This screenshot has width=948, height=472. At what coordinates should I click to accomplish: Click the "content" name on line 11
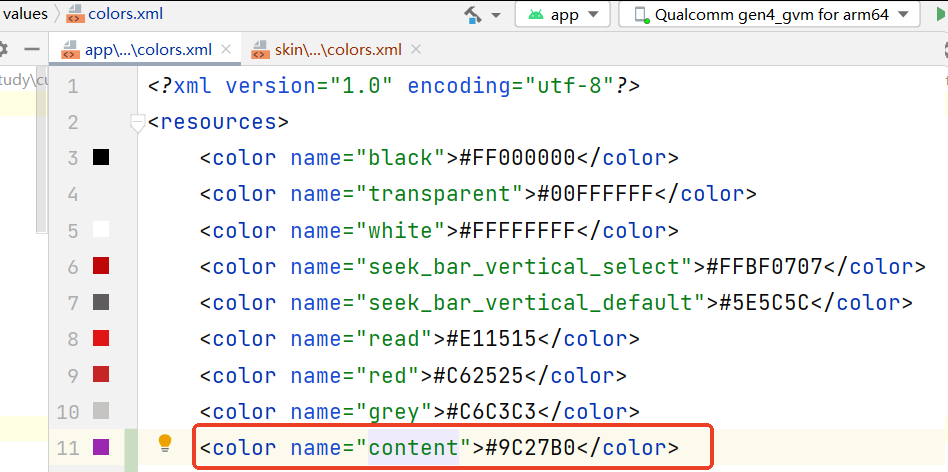414,448
